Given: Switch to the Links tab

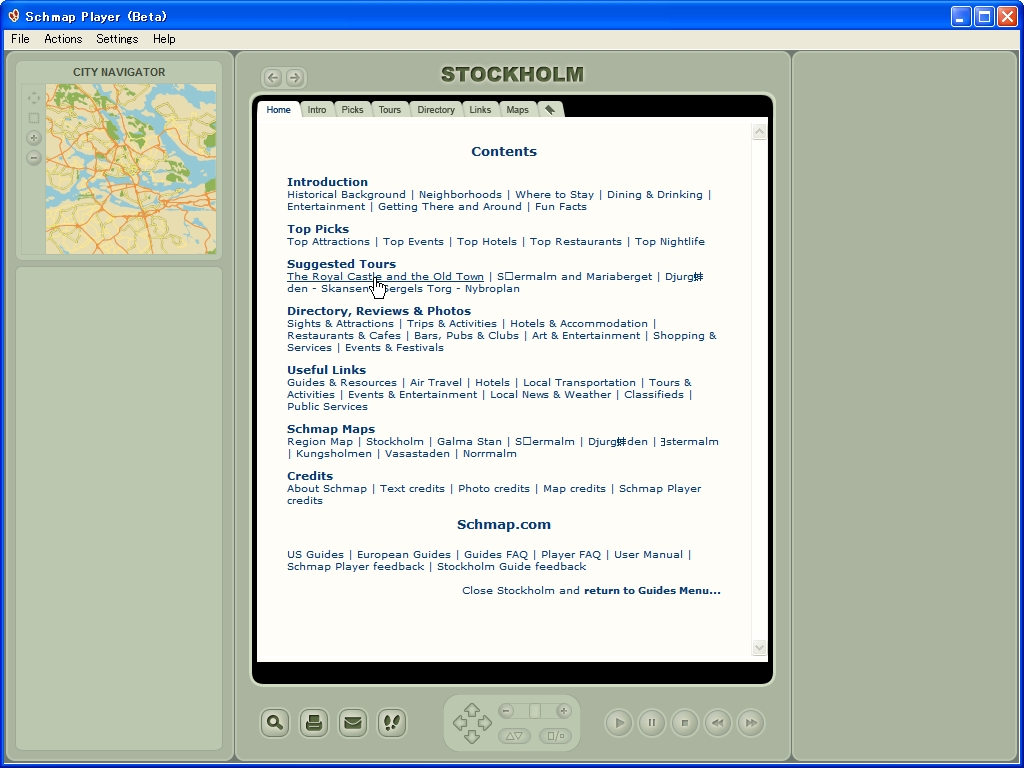Looking at the screenshot, I should 480,110.
